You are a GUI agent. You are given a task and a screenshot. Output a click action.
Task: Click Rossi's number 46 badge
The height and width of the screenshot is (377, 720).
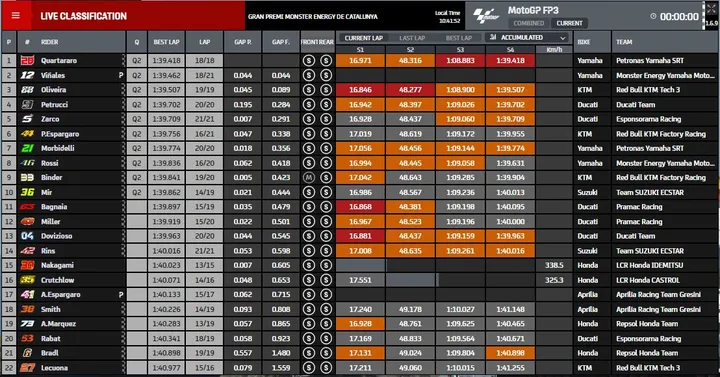click(27, 163)
